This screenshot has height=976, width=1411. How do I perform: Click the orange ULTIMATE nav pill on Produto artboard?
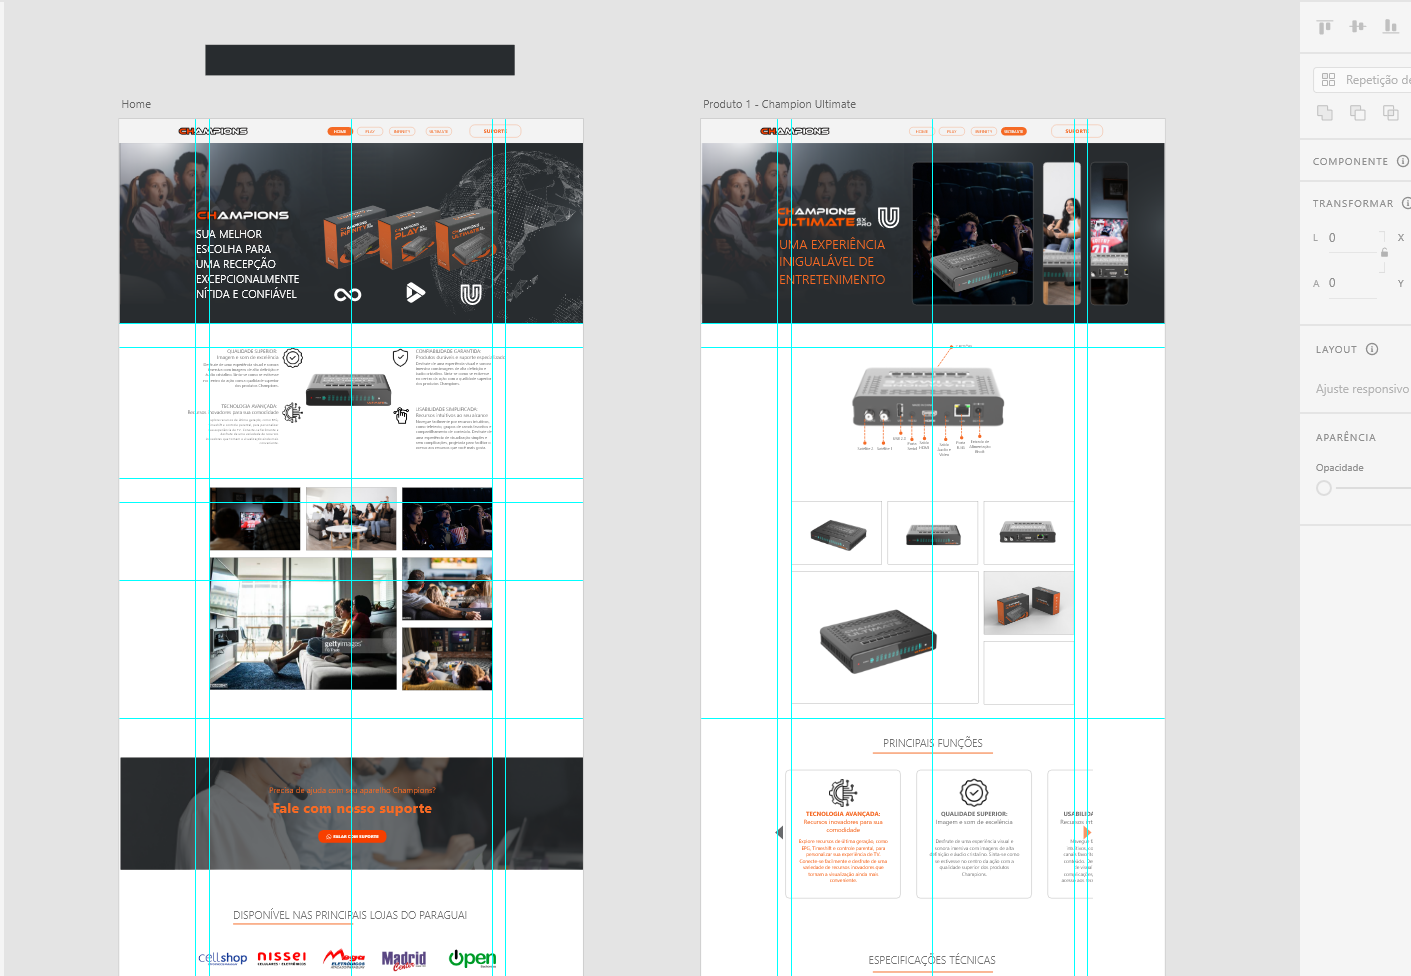[1014, 131]
